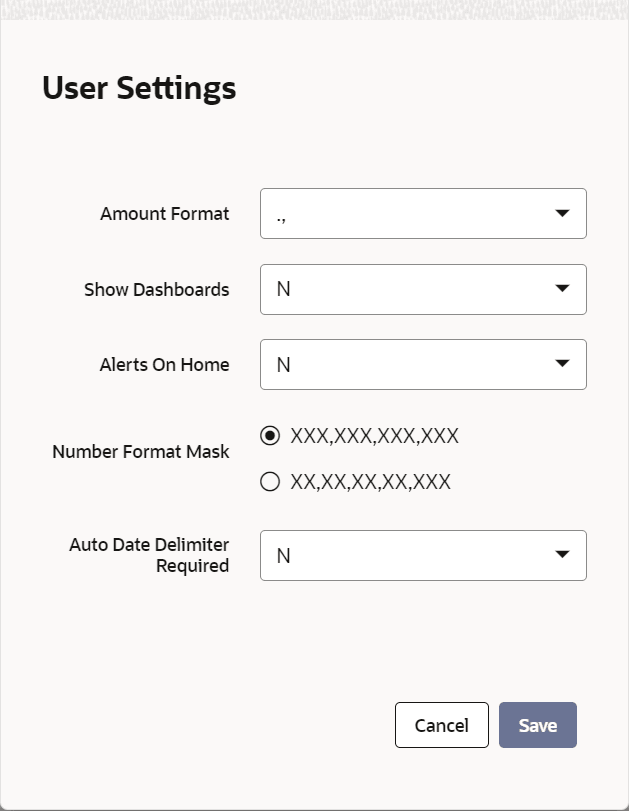Screen dimensions: 631x812
Task: Open the Auto Date Delimiter Required dropdown
Action: (423, 555)
